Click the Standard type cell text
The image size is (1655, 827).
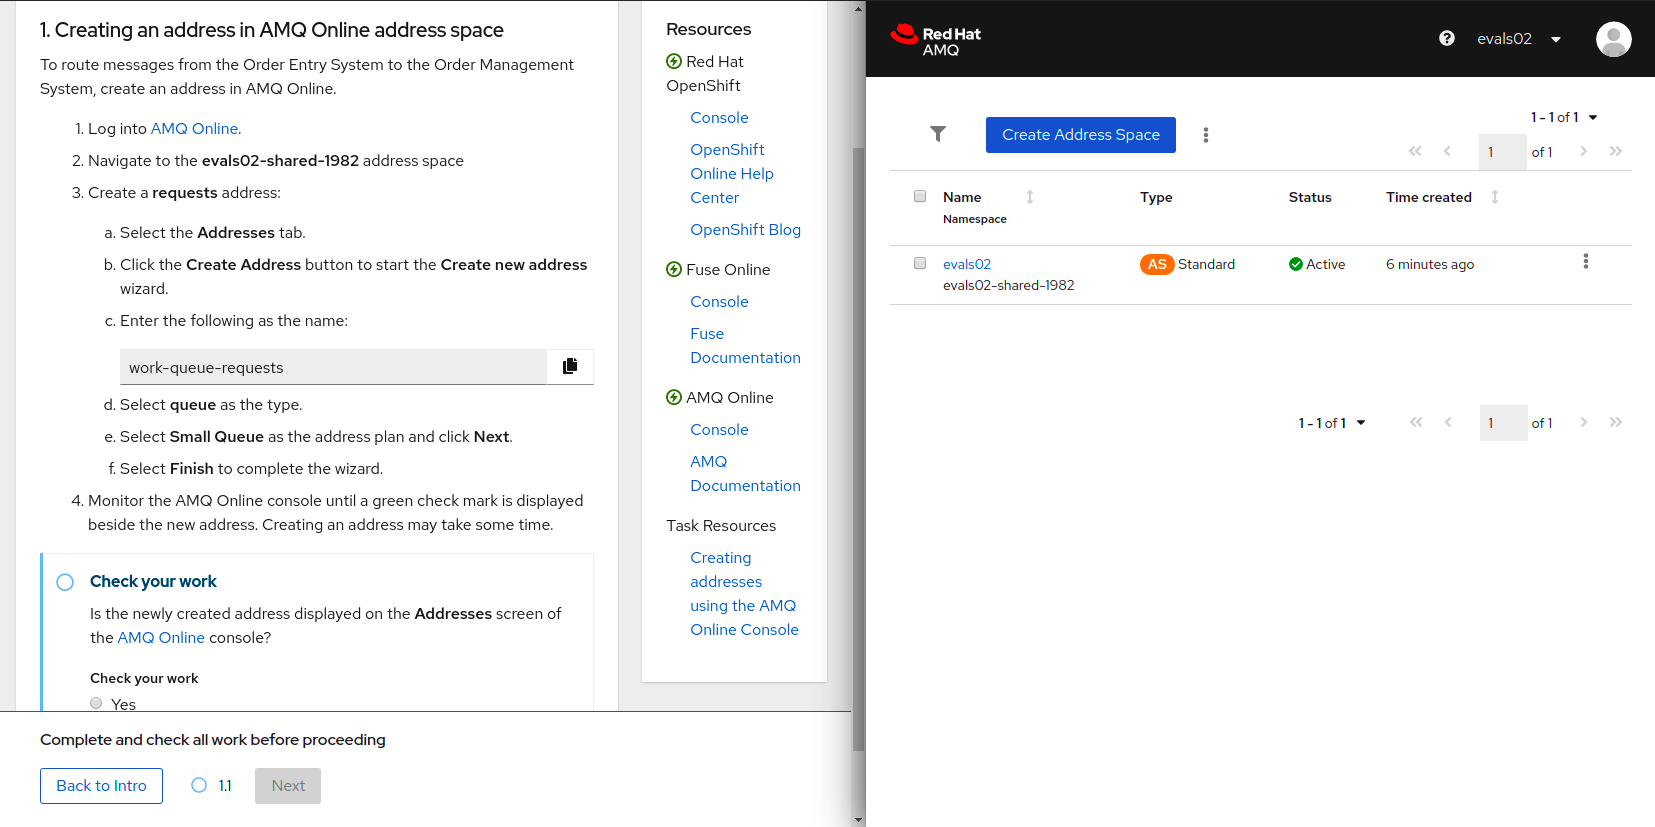click(x=1206, y=264)
